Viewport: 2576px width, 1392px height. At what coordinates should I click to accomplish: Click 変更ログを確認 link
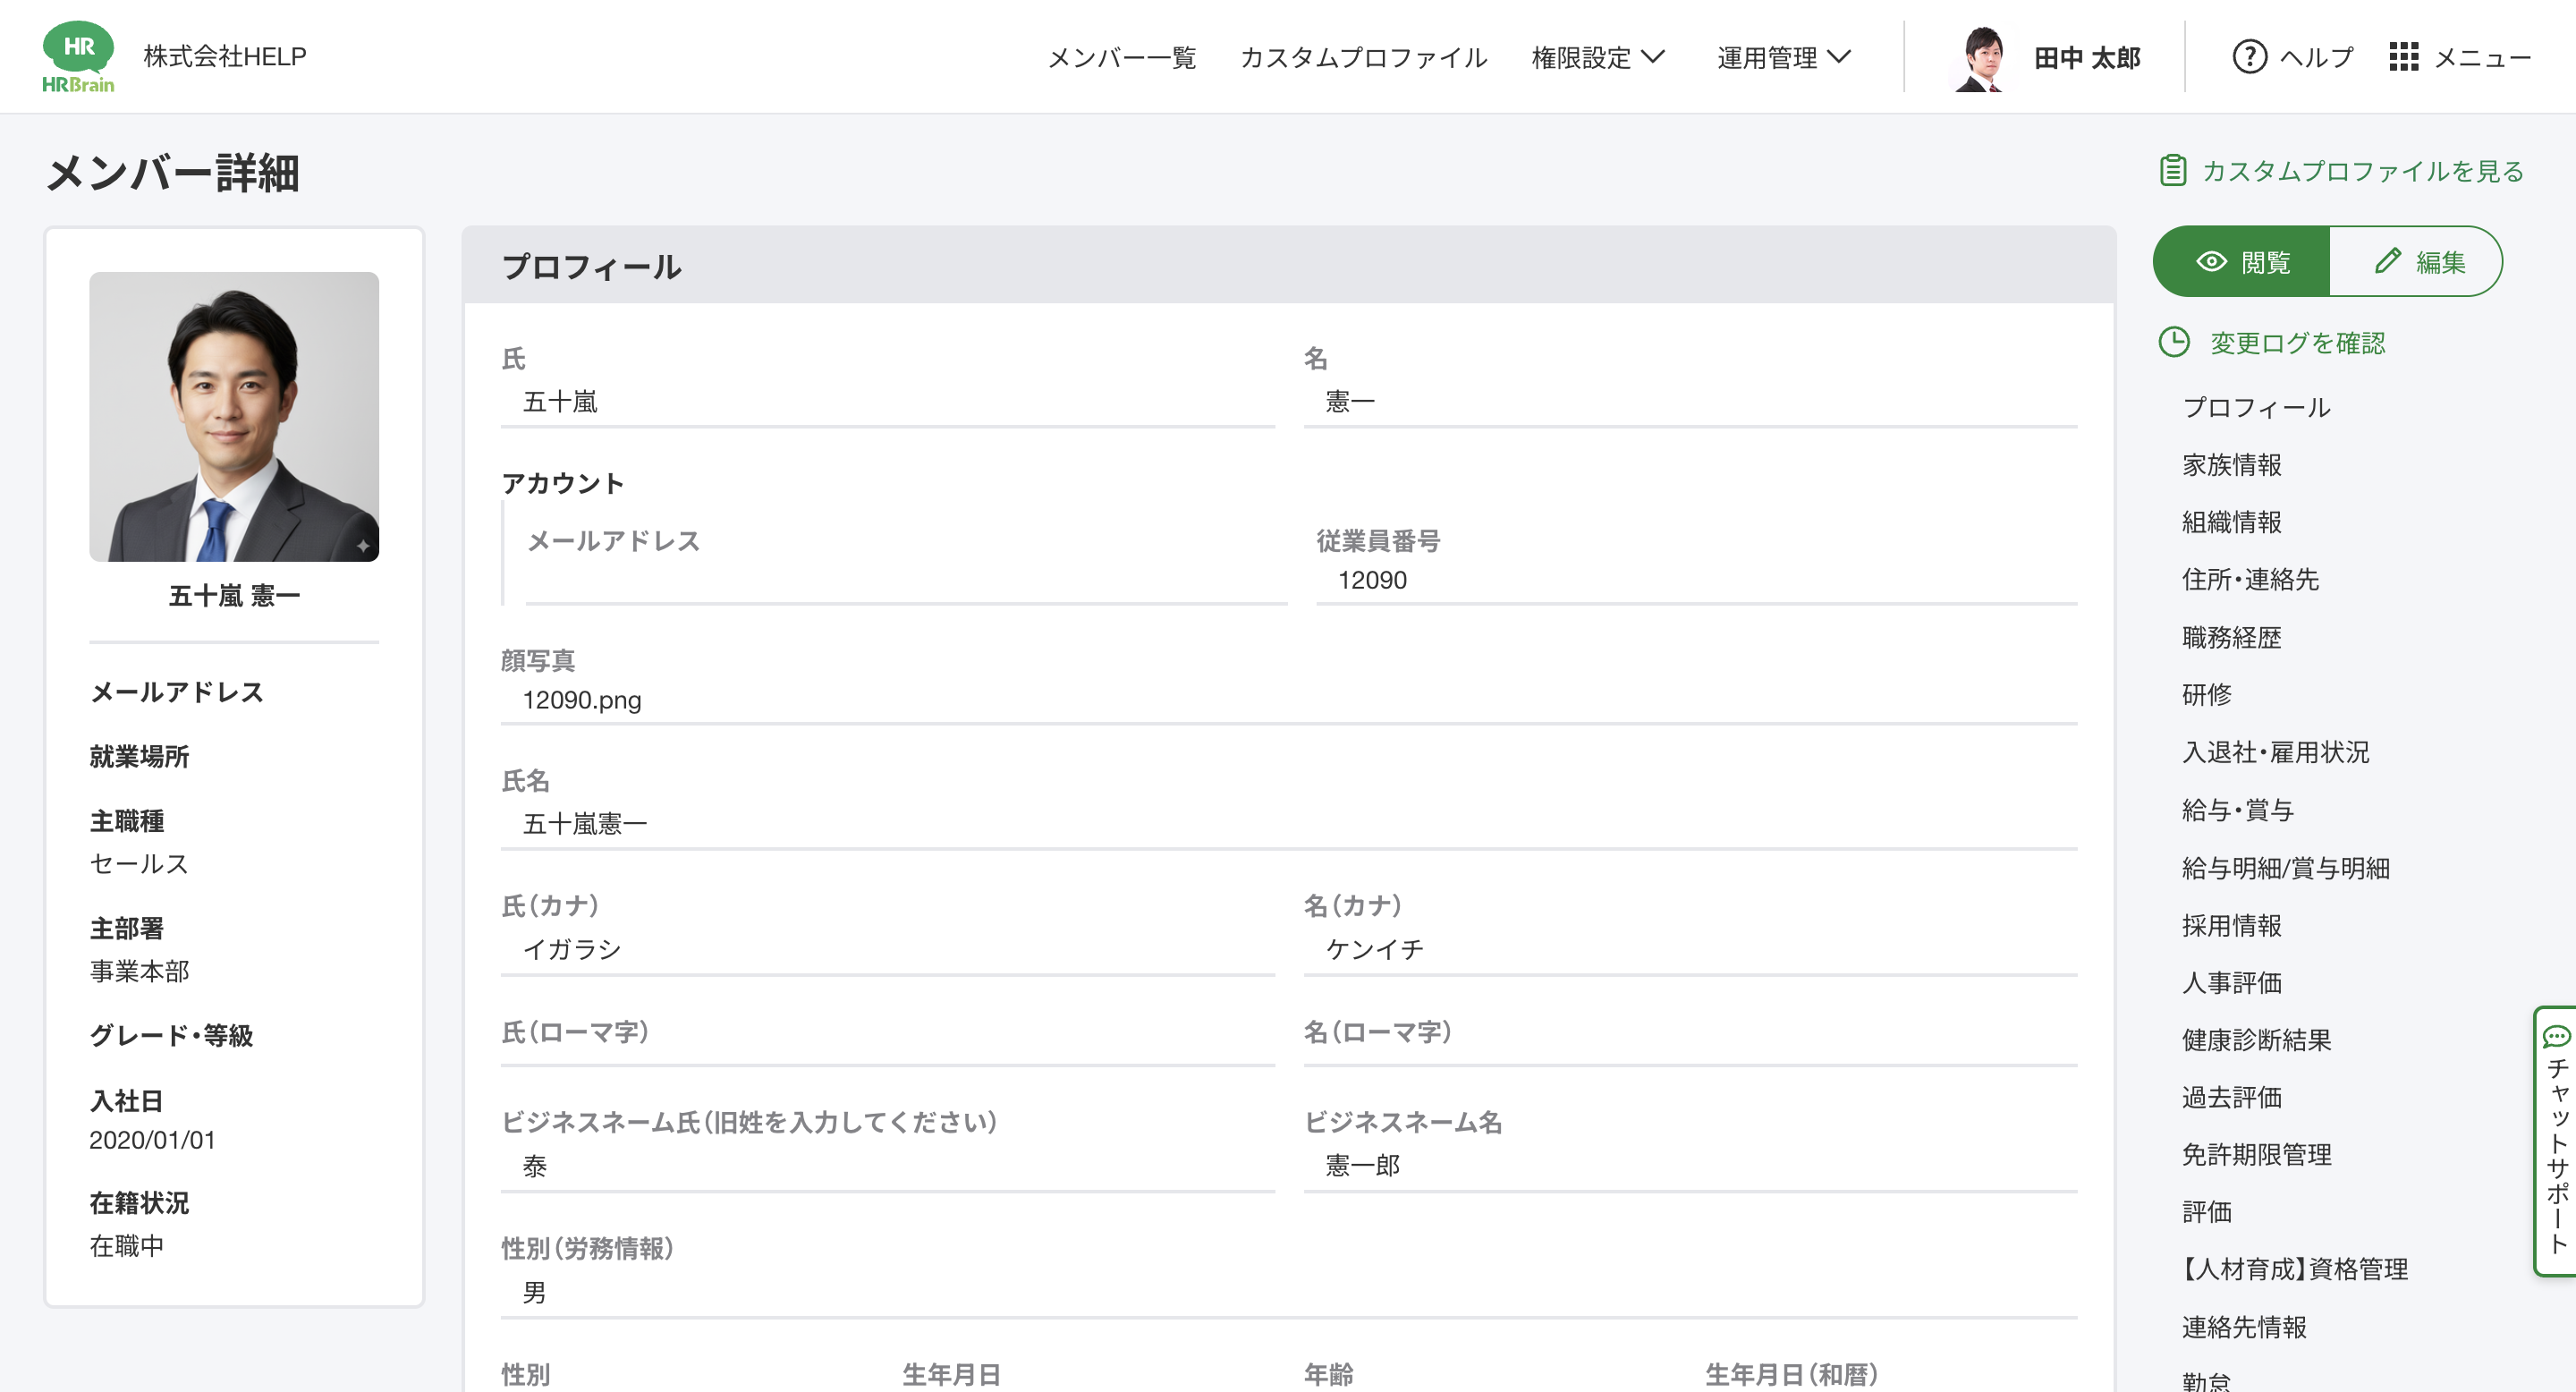coord(2297,343)
